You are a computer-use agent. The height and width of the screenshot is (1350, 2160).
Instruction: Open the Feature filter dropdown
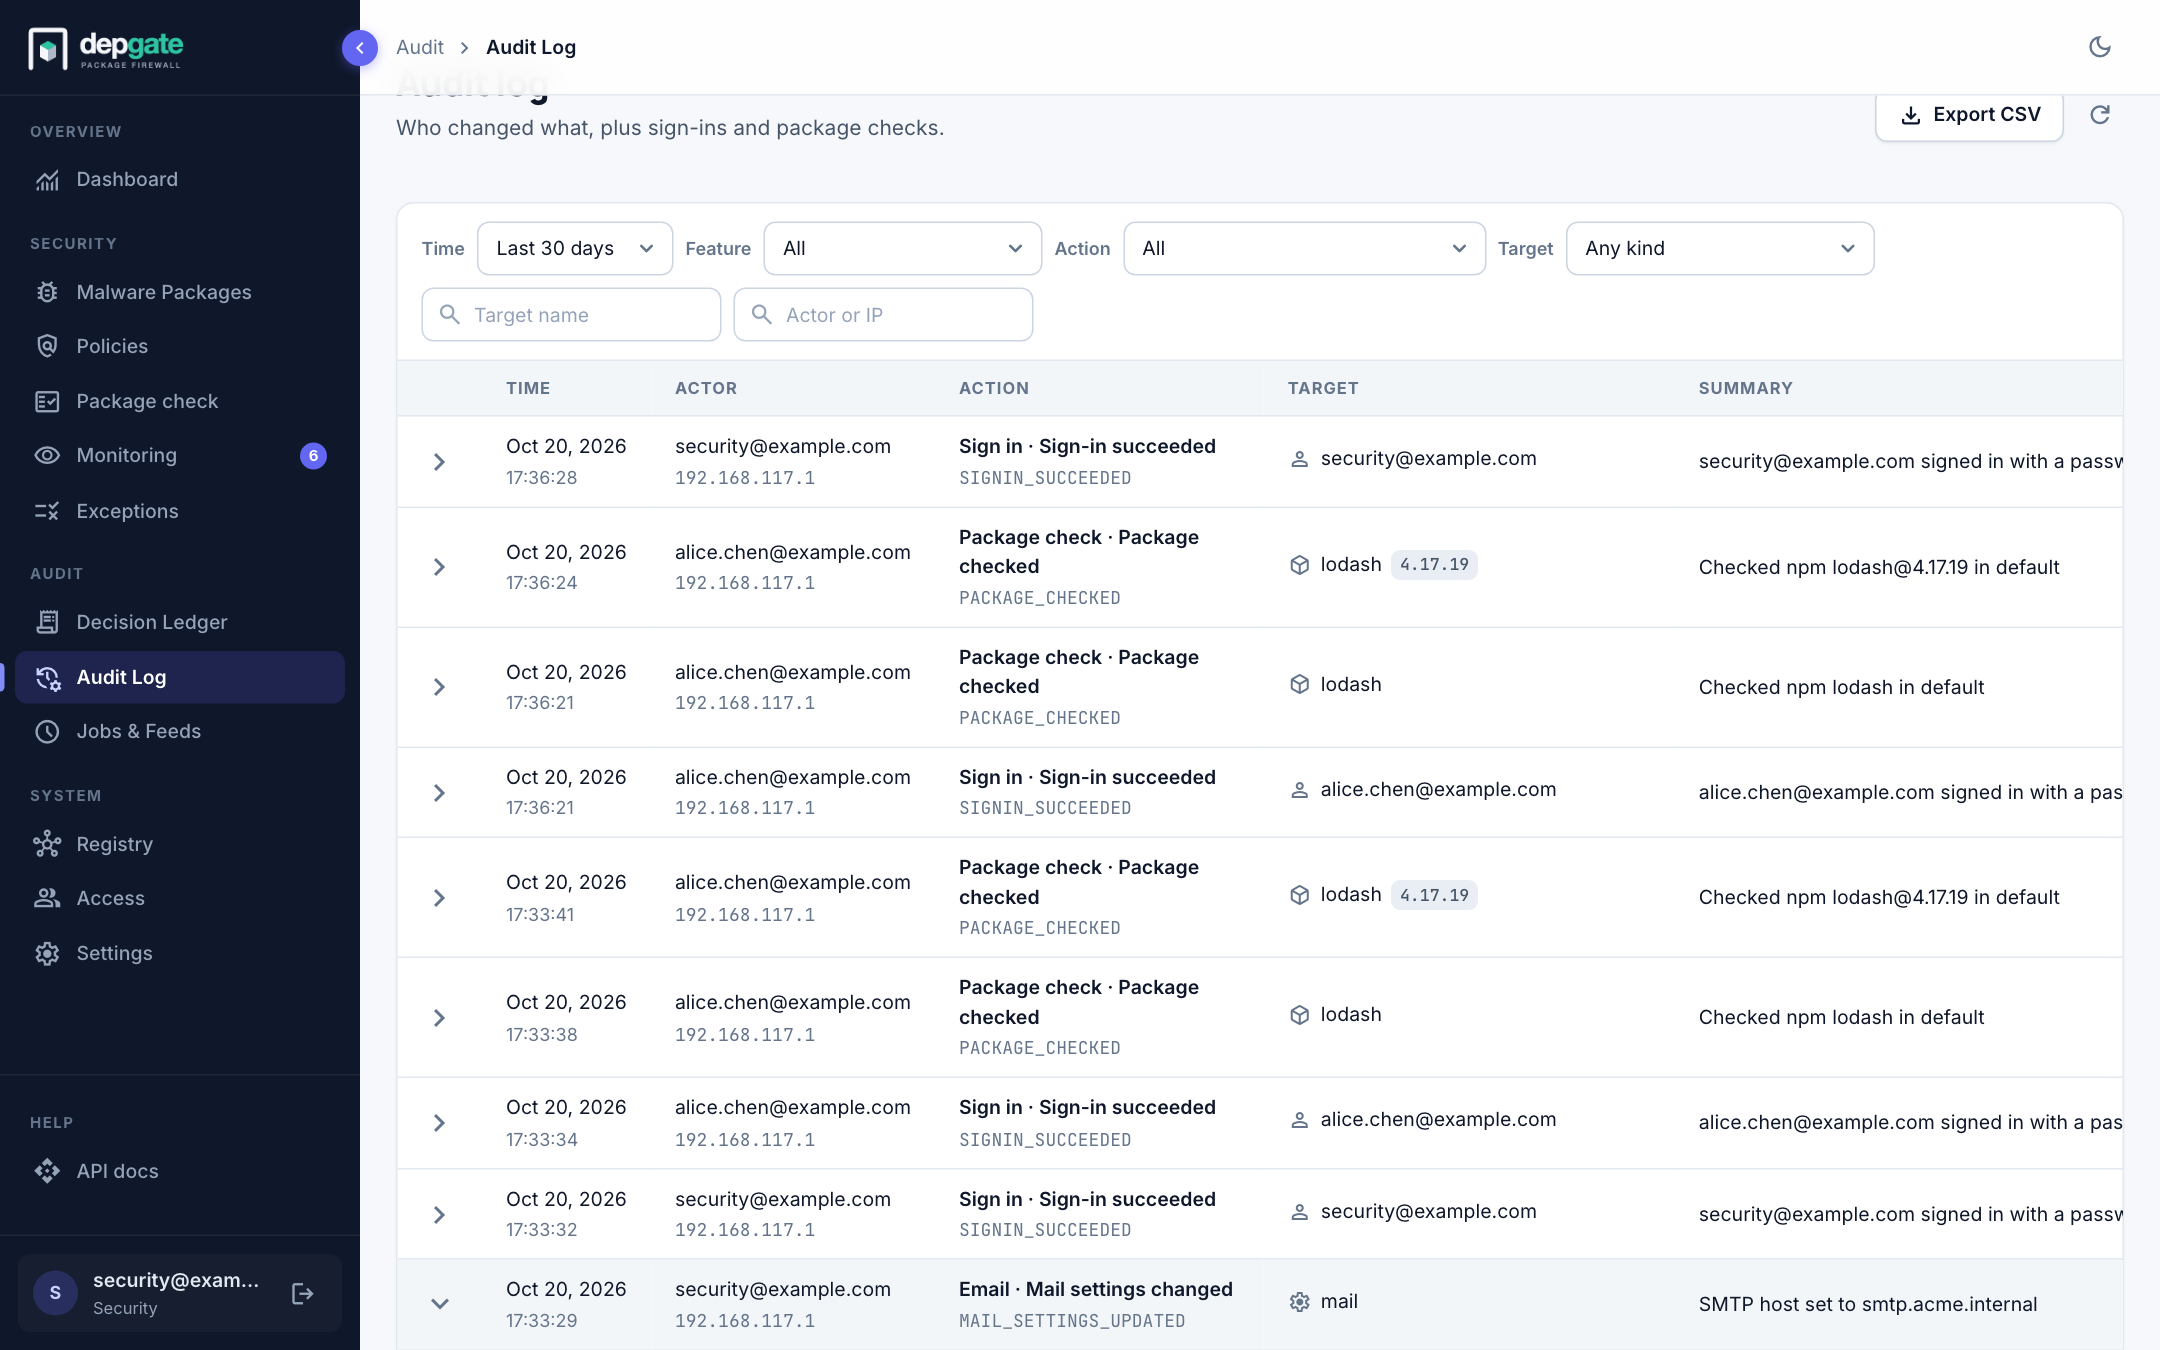[x=902, y=248]
